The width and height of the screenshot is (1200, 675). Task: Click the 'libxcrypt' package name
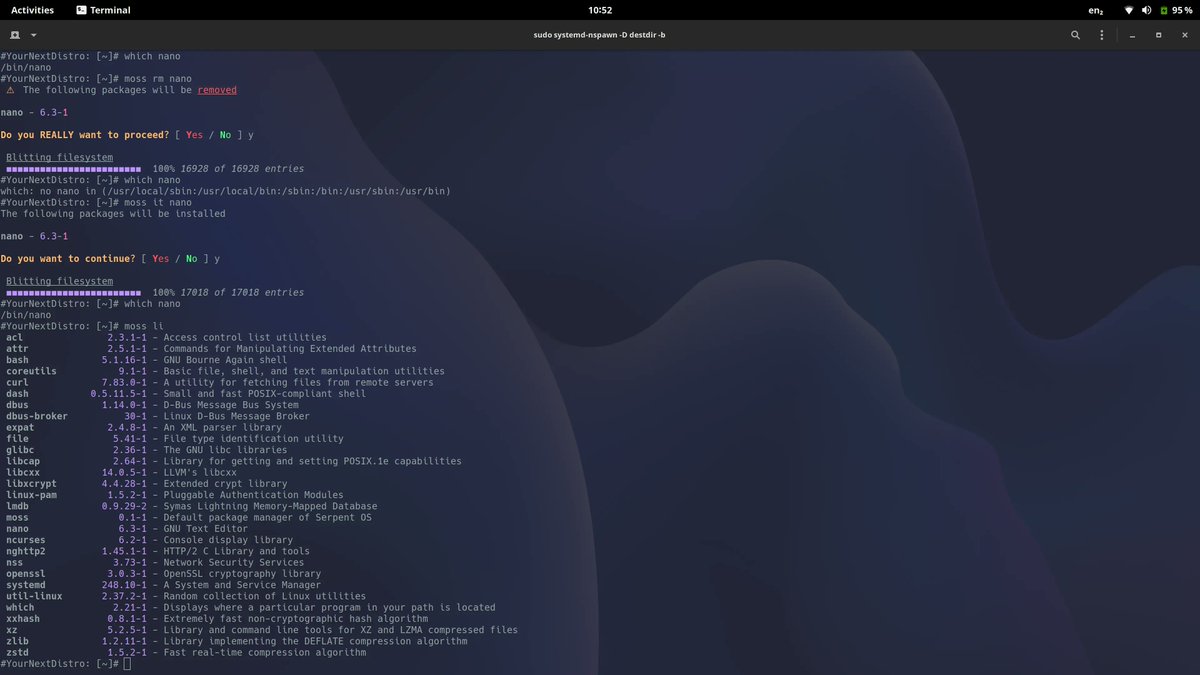pyautogui.click(x=31, y=484)
